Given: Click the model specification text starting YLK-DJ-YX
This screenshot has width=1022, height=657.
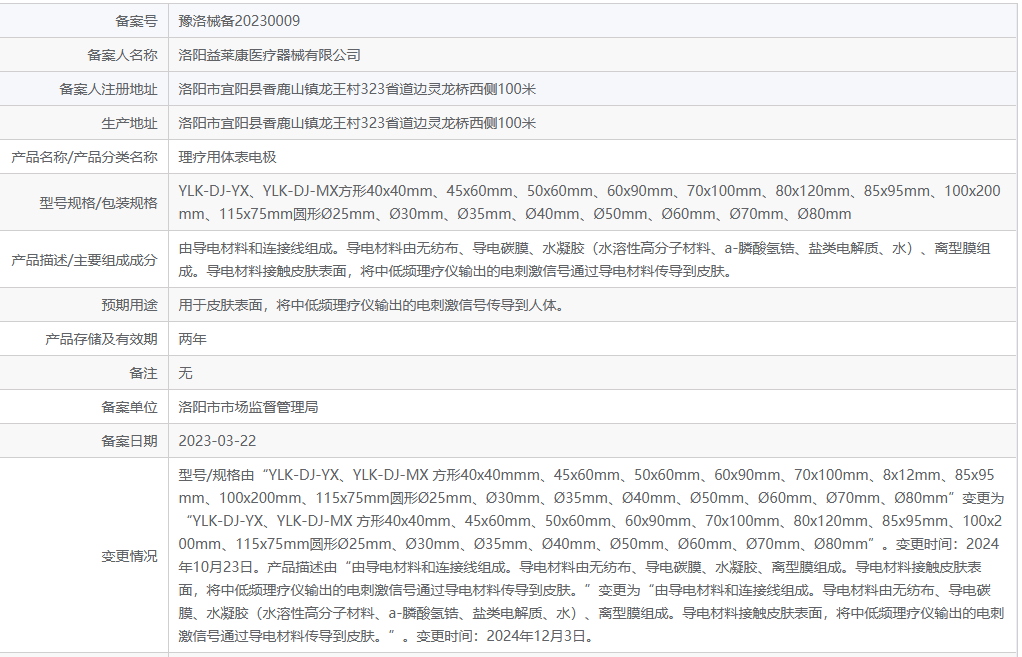Looking at the screenshot, I should [x=589, y=202].
